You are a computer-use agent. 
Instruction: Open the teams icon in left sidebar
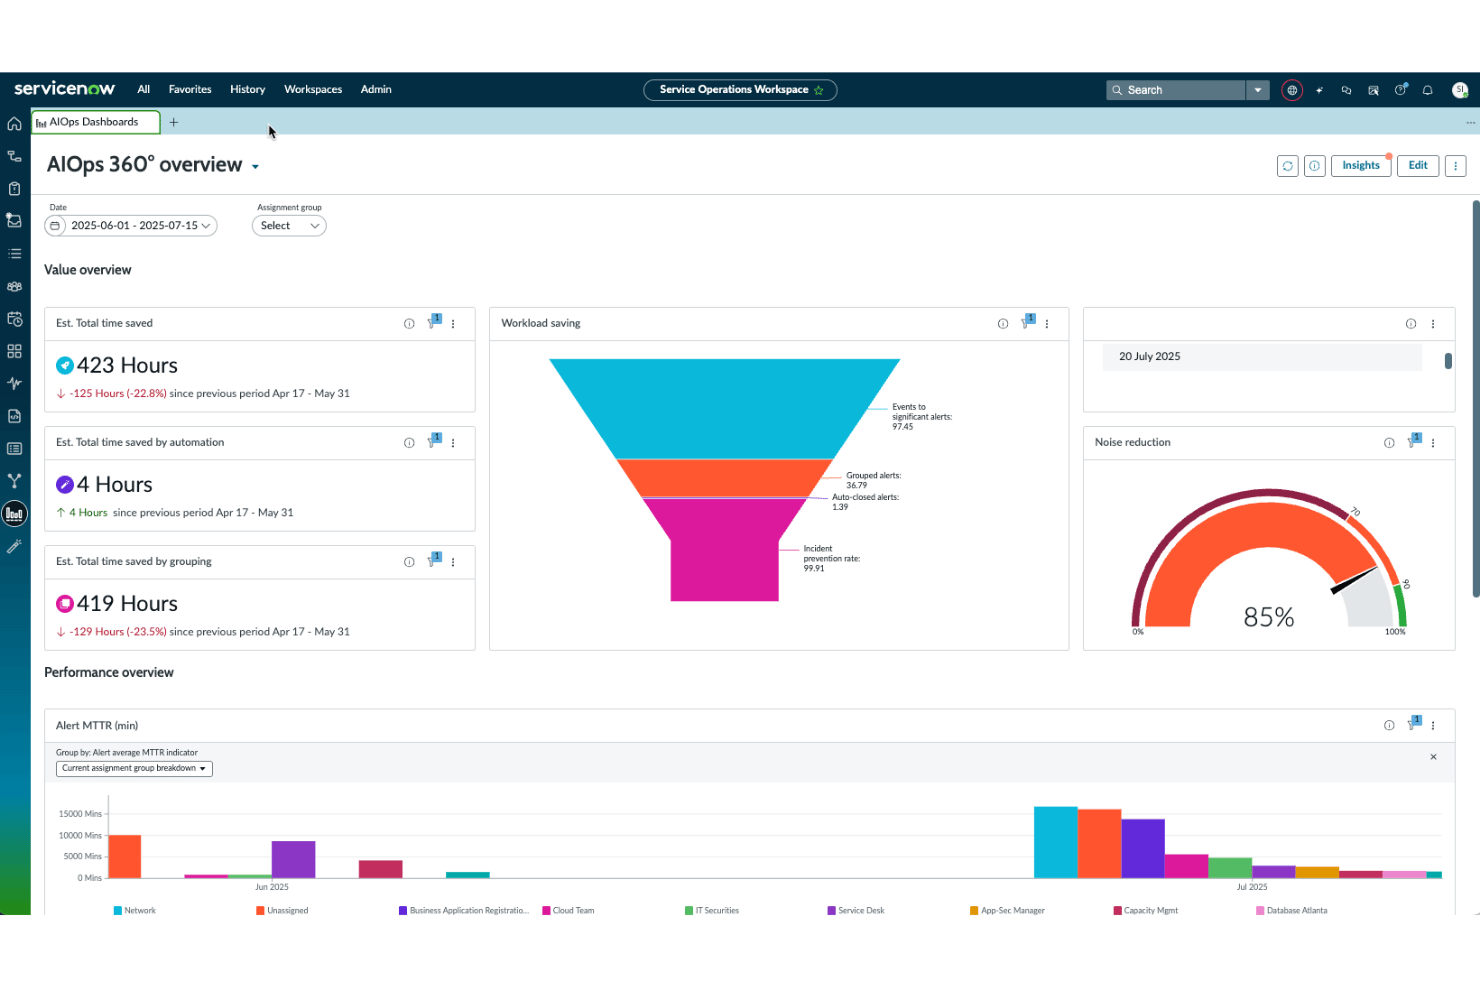click(x=14, y=286)
